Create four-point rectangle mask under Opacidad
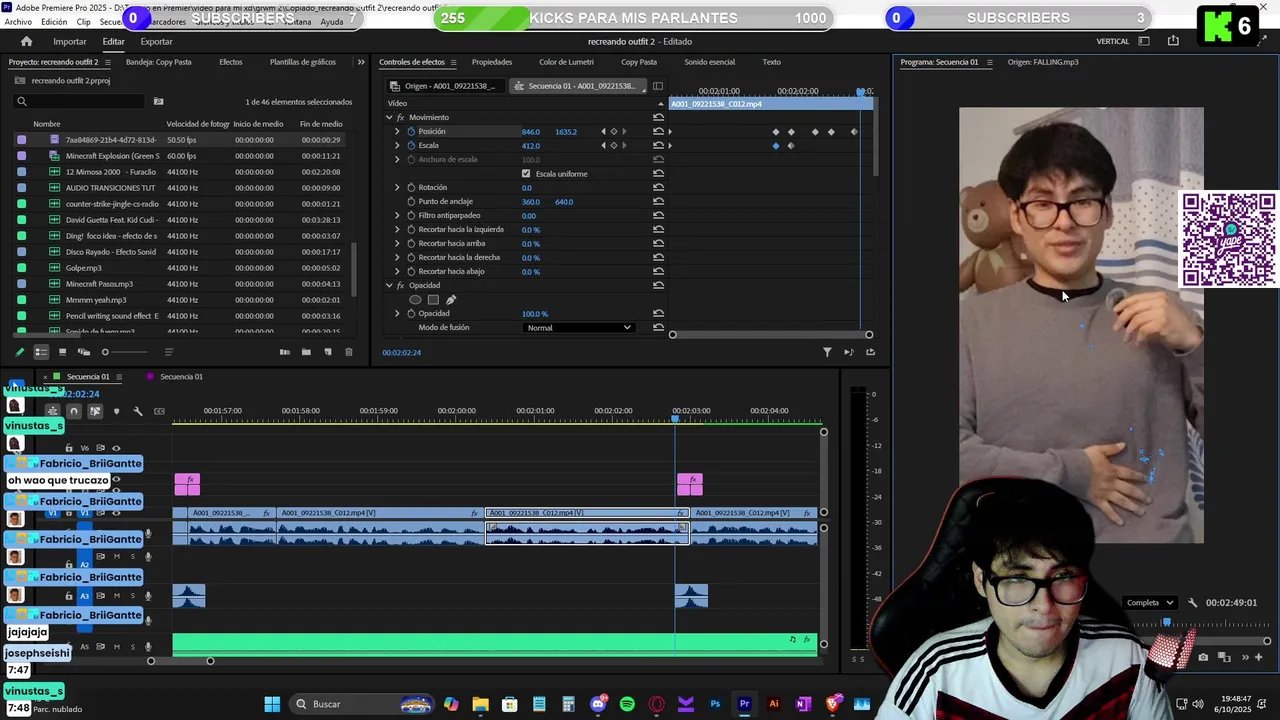Screen dimensions: 1280x720 tap(433, 300)
